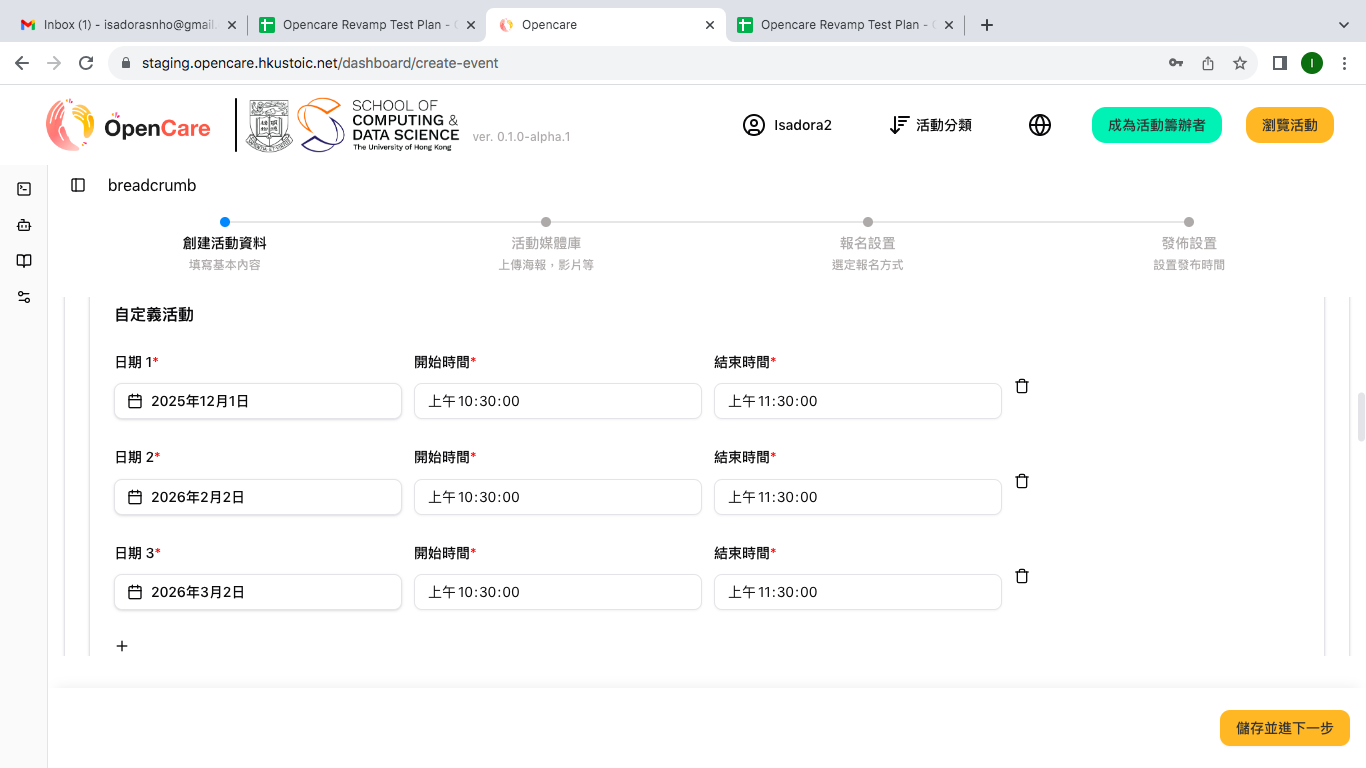Click the robot icon in left sidebar
The image size is (1366, 768).
[x=24, y=225]
